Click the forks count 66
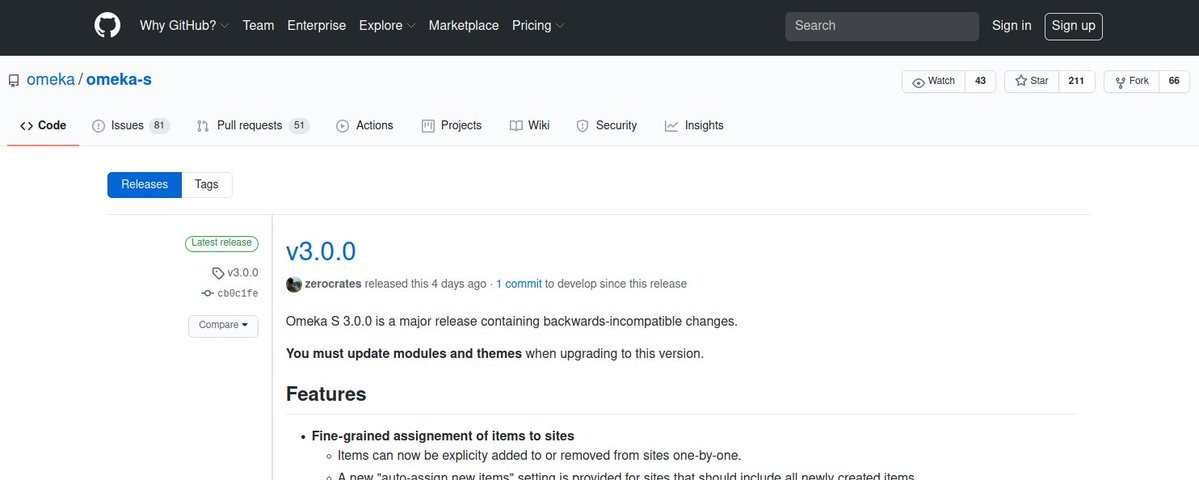This screenshot has height=480, width=1199. coord(1175,82)
